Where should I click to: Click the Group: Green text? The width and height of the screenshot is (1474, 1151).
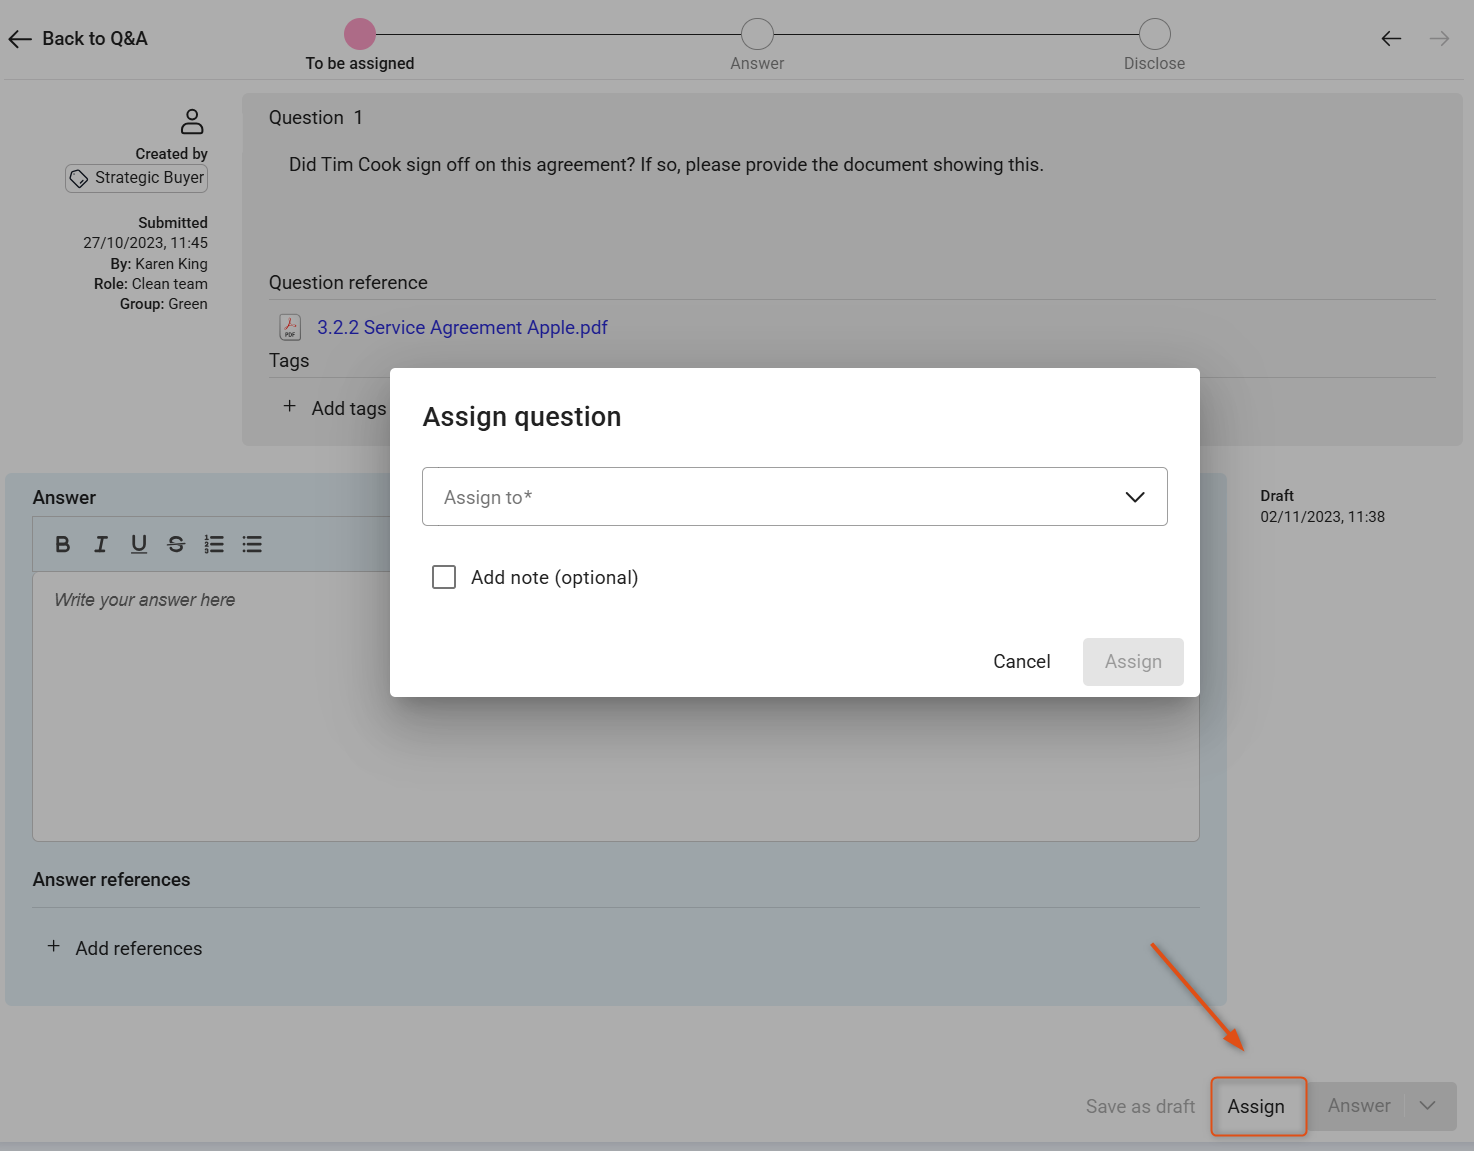[x=164, y=304]
